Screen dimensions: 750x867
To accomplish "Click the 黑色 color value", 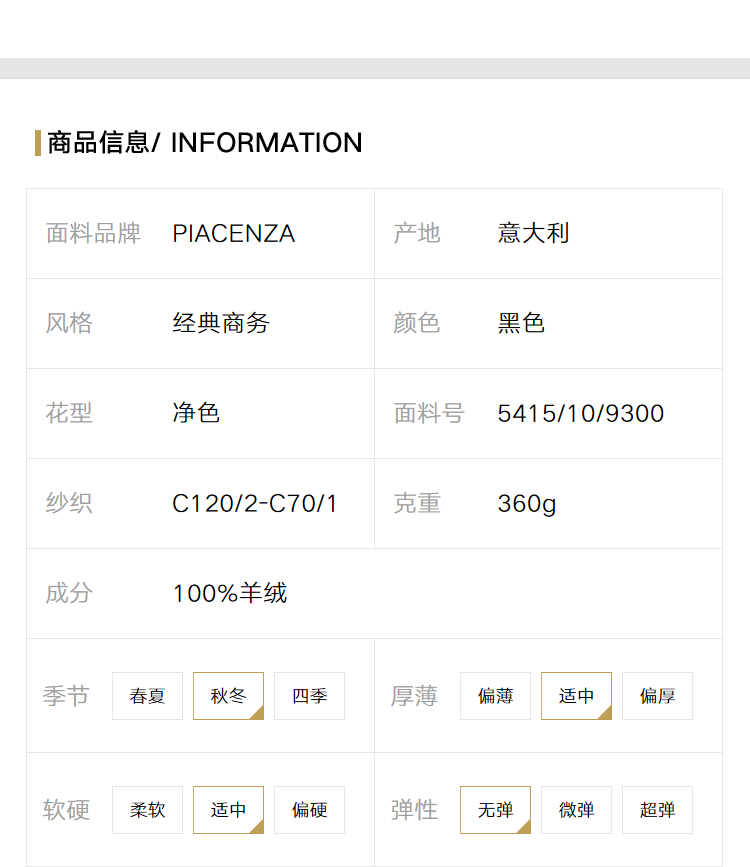I will (521, 323).
